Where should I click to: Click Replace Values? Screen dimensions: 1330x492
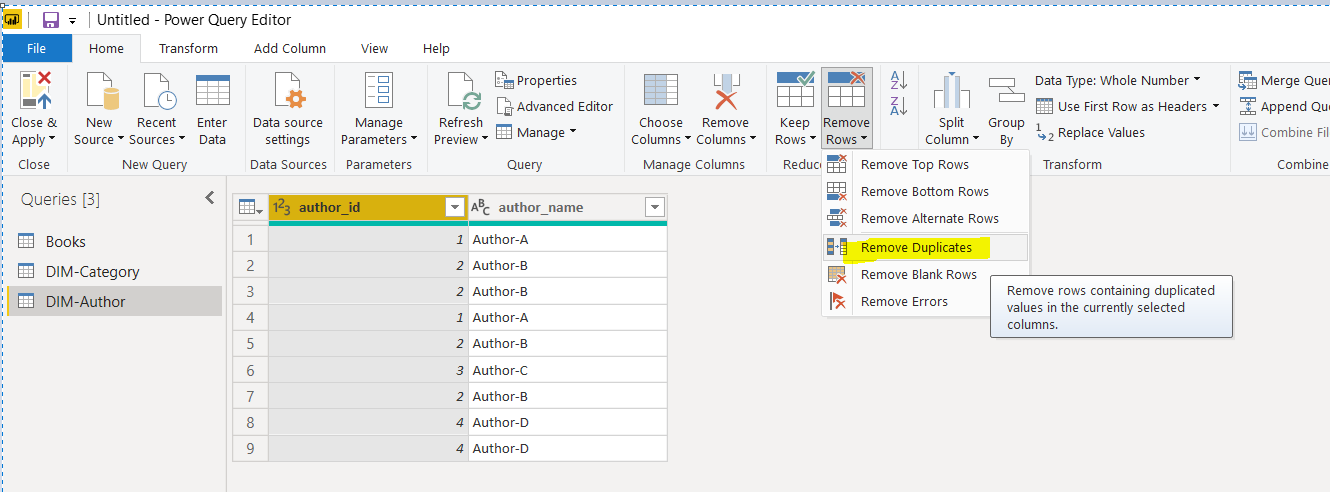[1090, 132]
